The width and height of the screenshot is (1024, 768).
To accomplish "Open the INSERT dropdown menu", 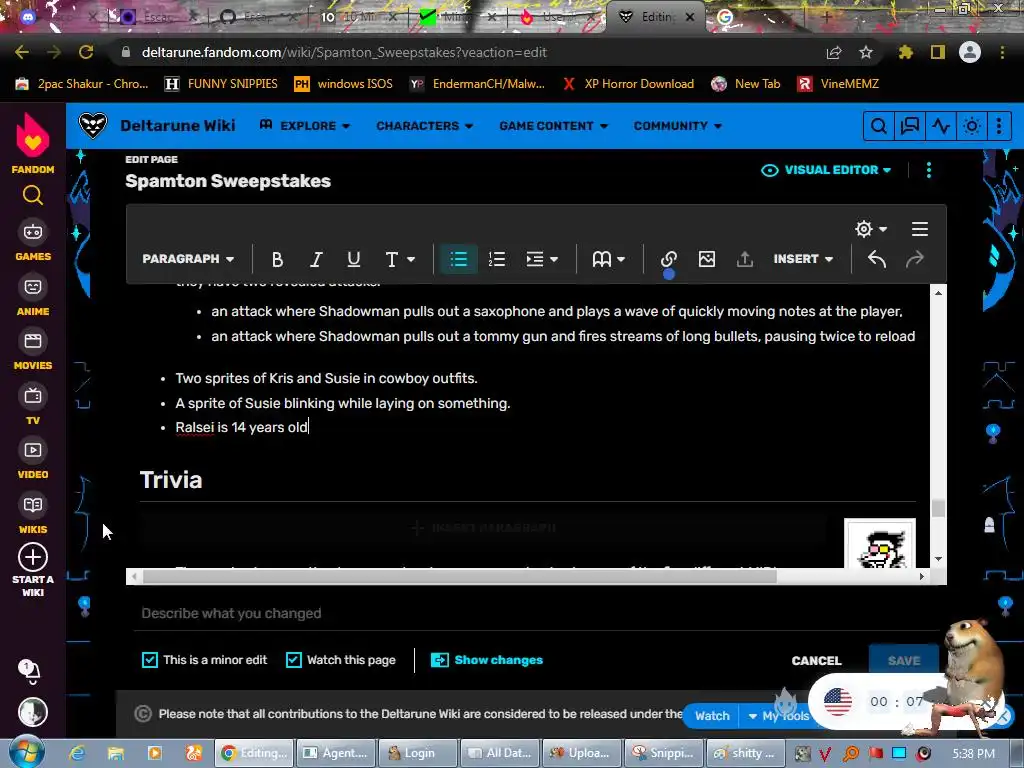I will 803,259.
